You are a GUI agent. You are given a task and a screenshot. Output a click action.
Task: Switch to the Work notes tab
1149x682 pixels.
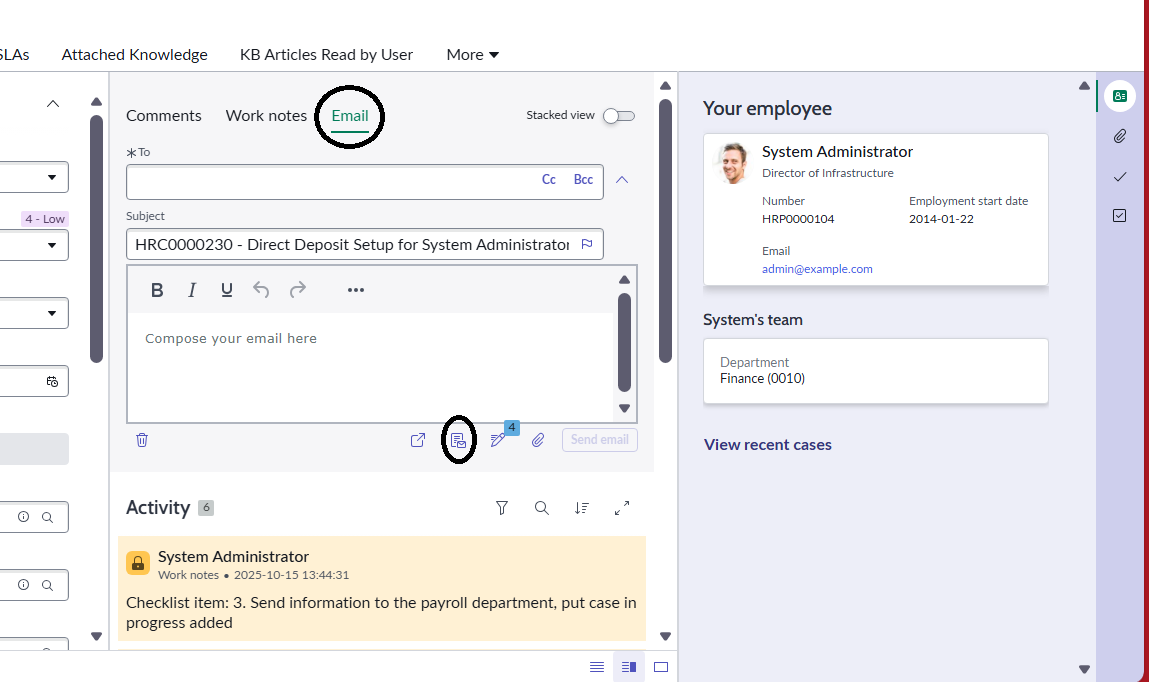[266, 116]
